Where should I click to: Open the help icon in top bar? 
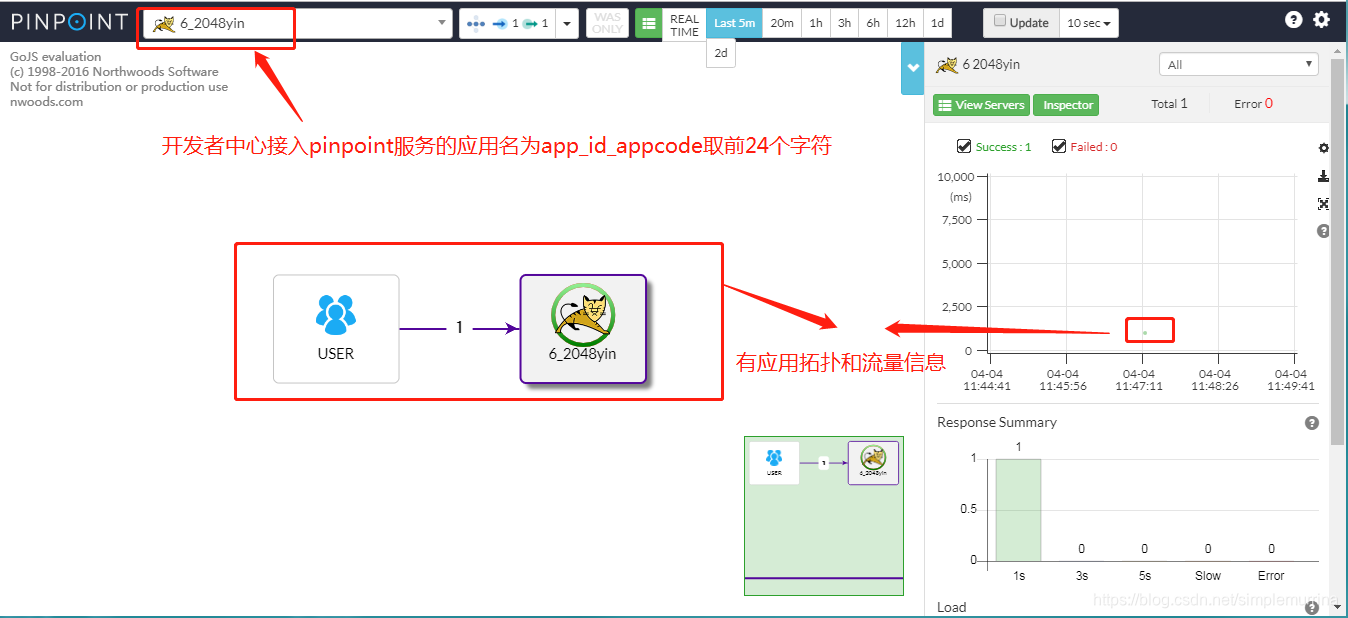[1294, 19]
